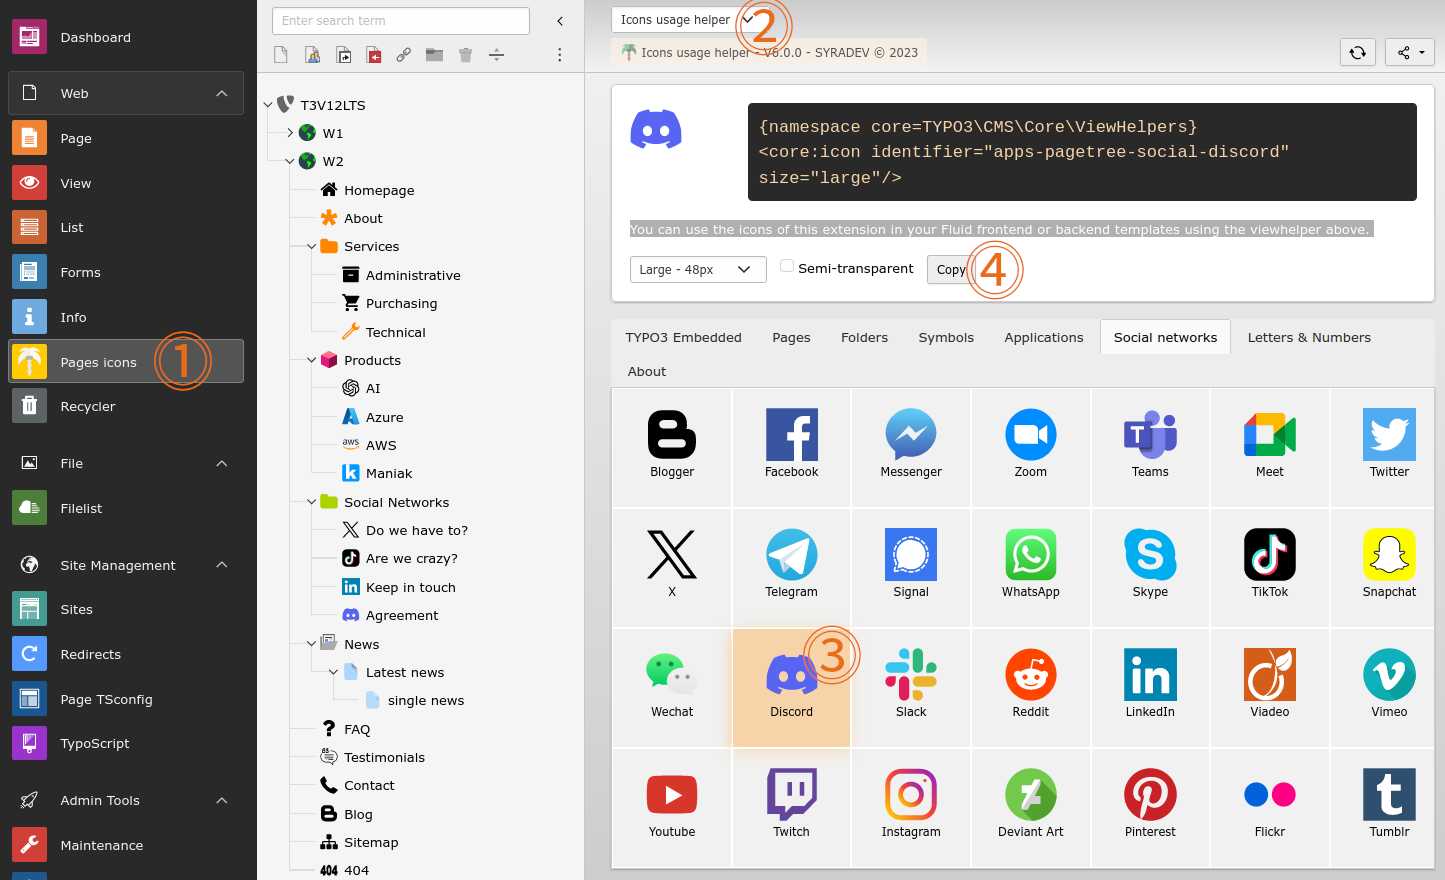
Task: Select the Discord icon tile
Action: pos(791,686)
